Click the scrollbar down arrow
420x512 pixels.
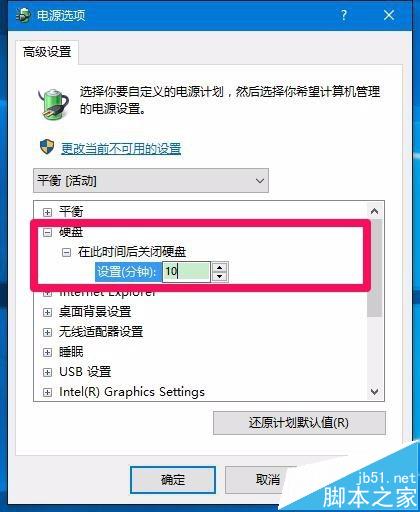coord(374,391)
